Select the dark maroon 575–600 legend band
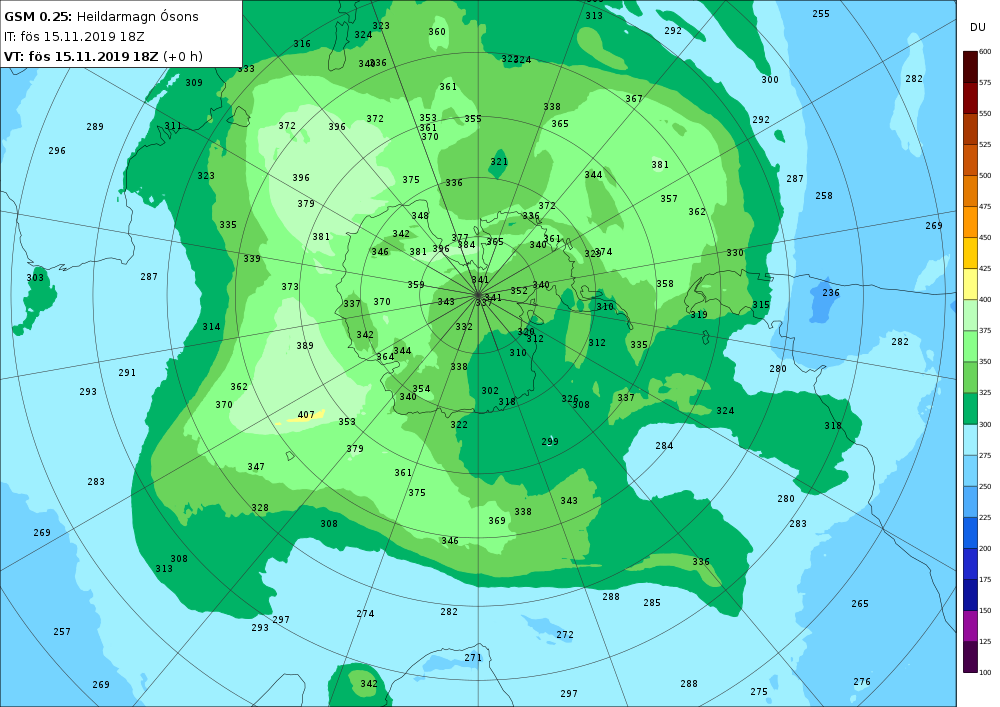1000x707 pixels. point(970,67)
